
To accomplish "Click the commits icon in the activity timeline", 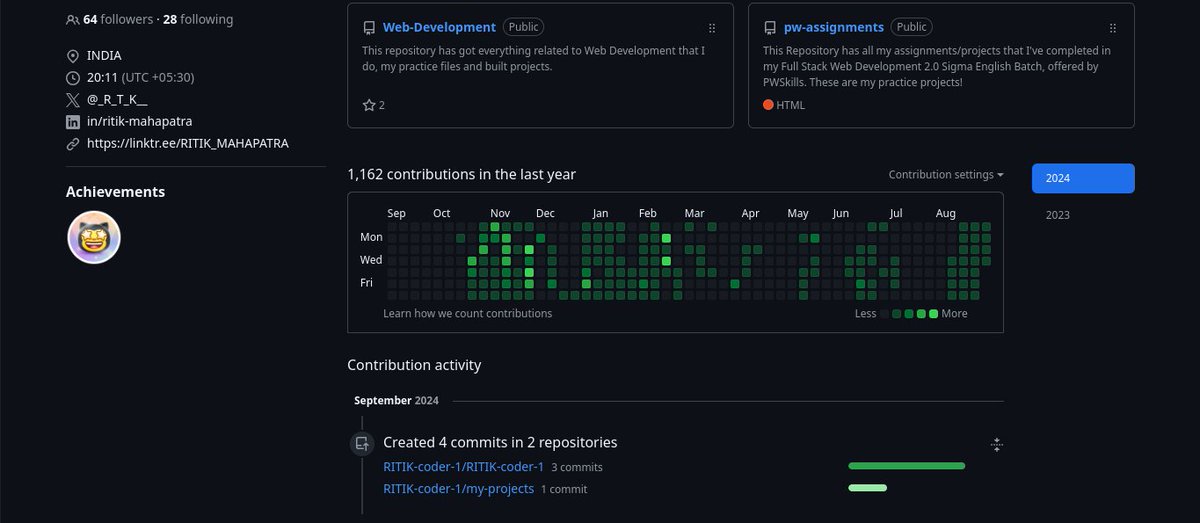I will click(362, 443).
